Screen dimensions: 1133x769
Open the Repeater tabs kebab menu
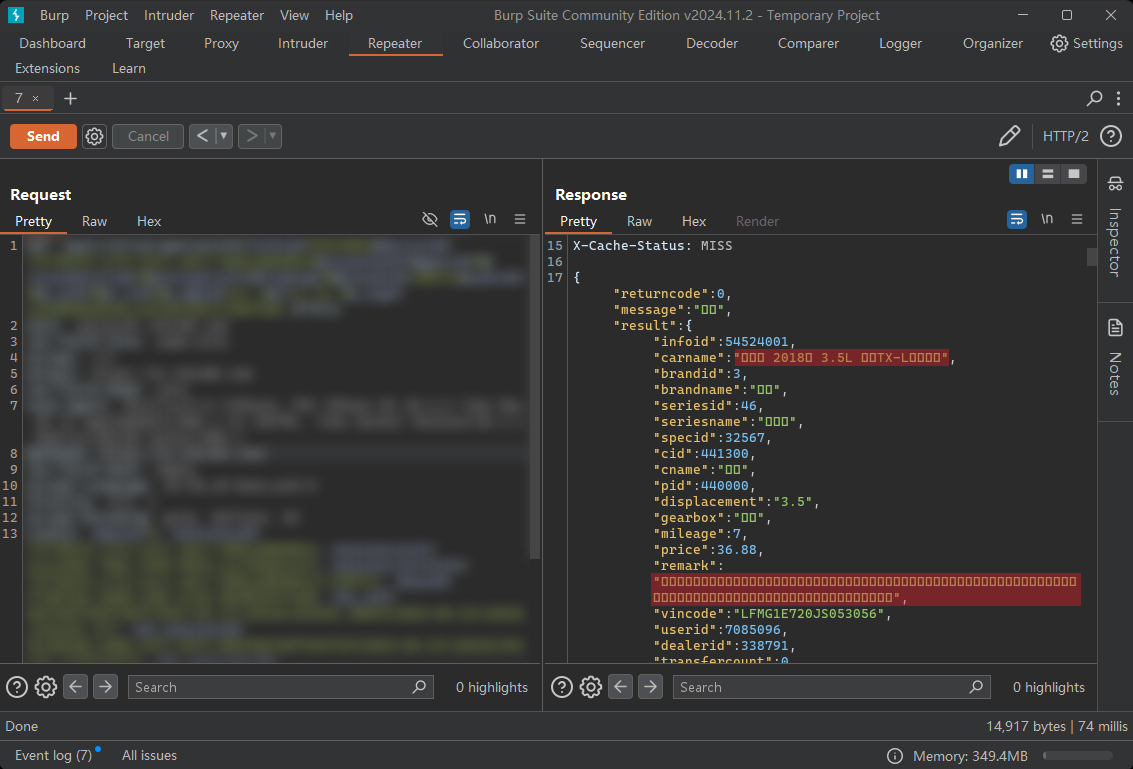[1118, 98]
